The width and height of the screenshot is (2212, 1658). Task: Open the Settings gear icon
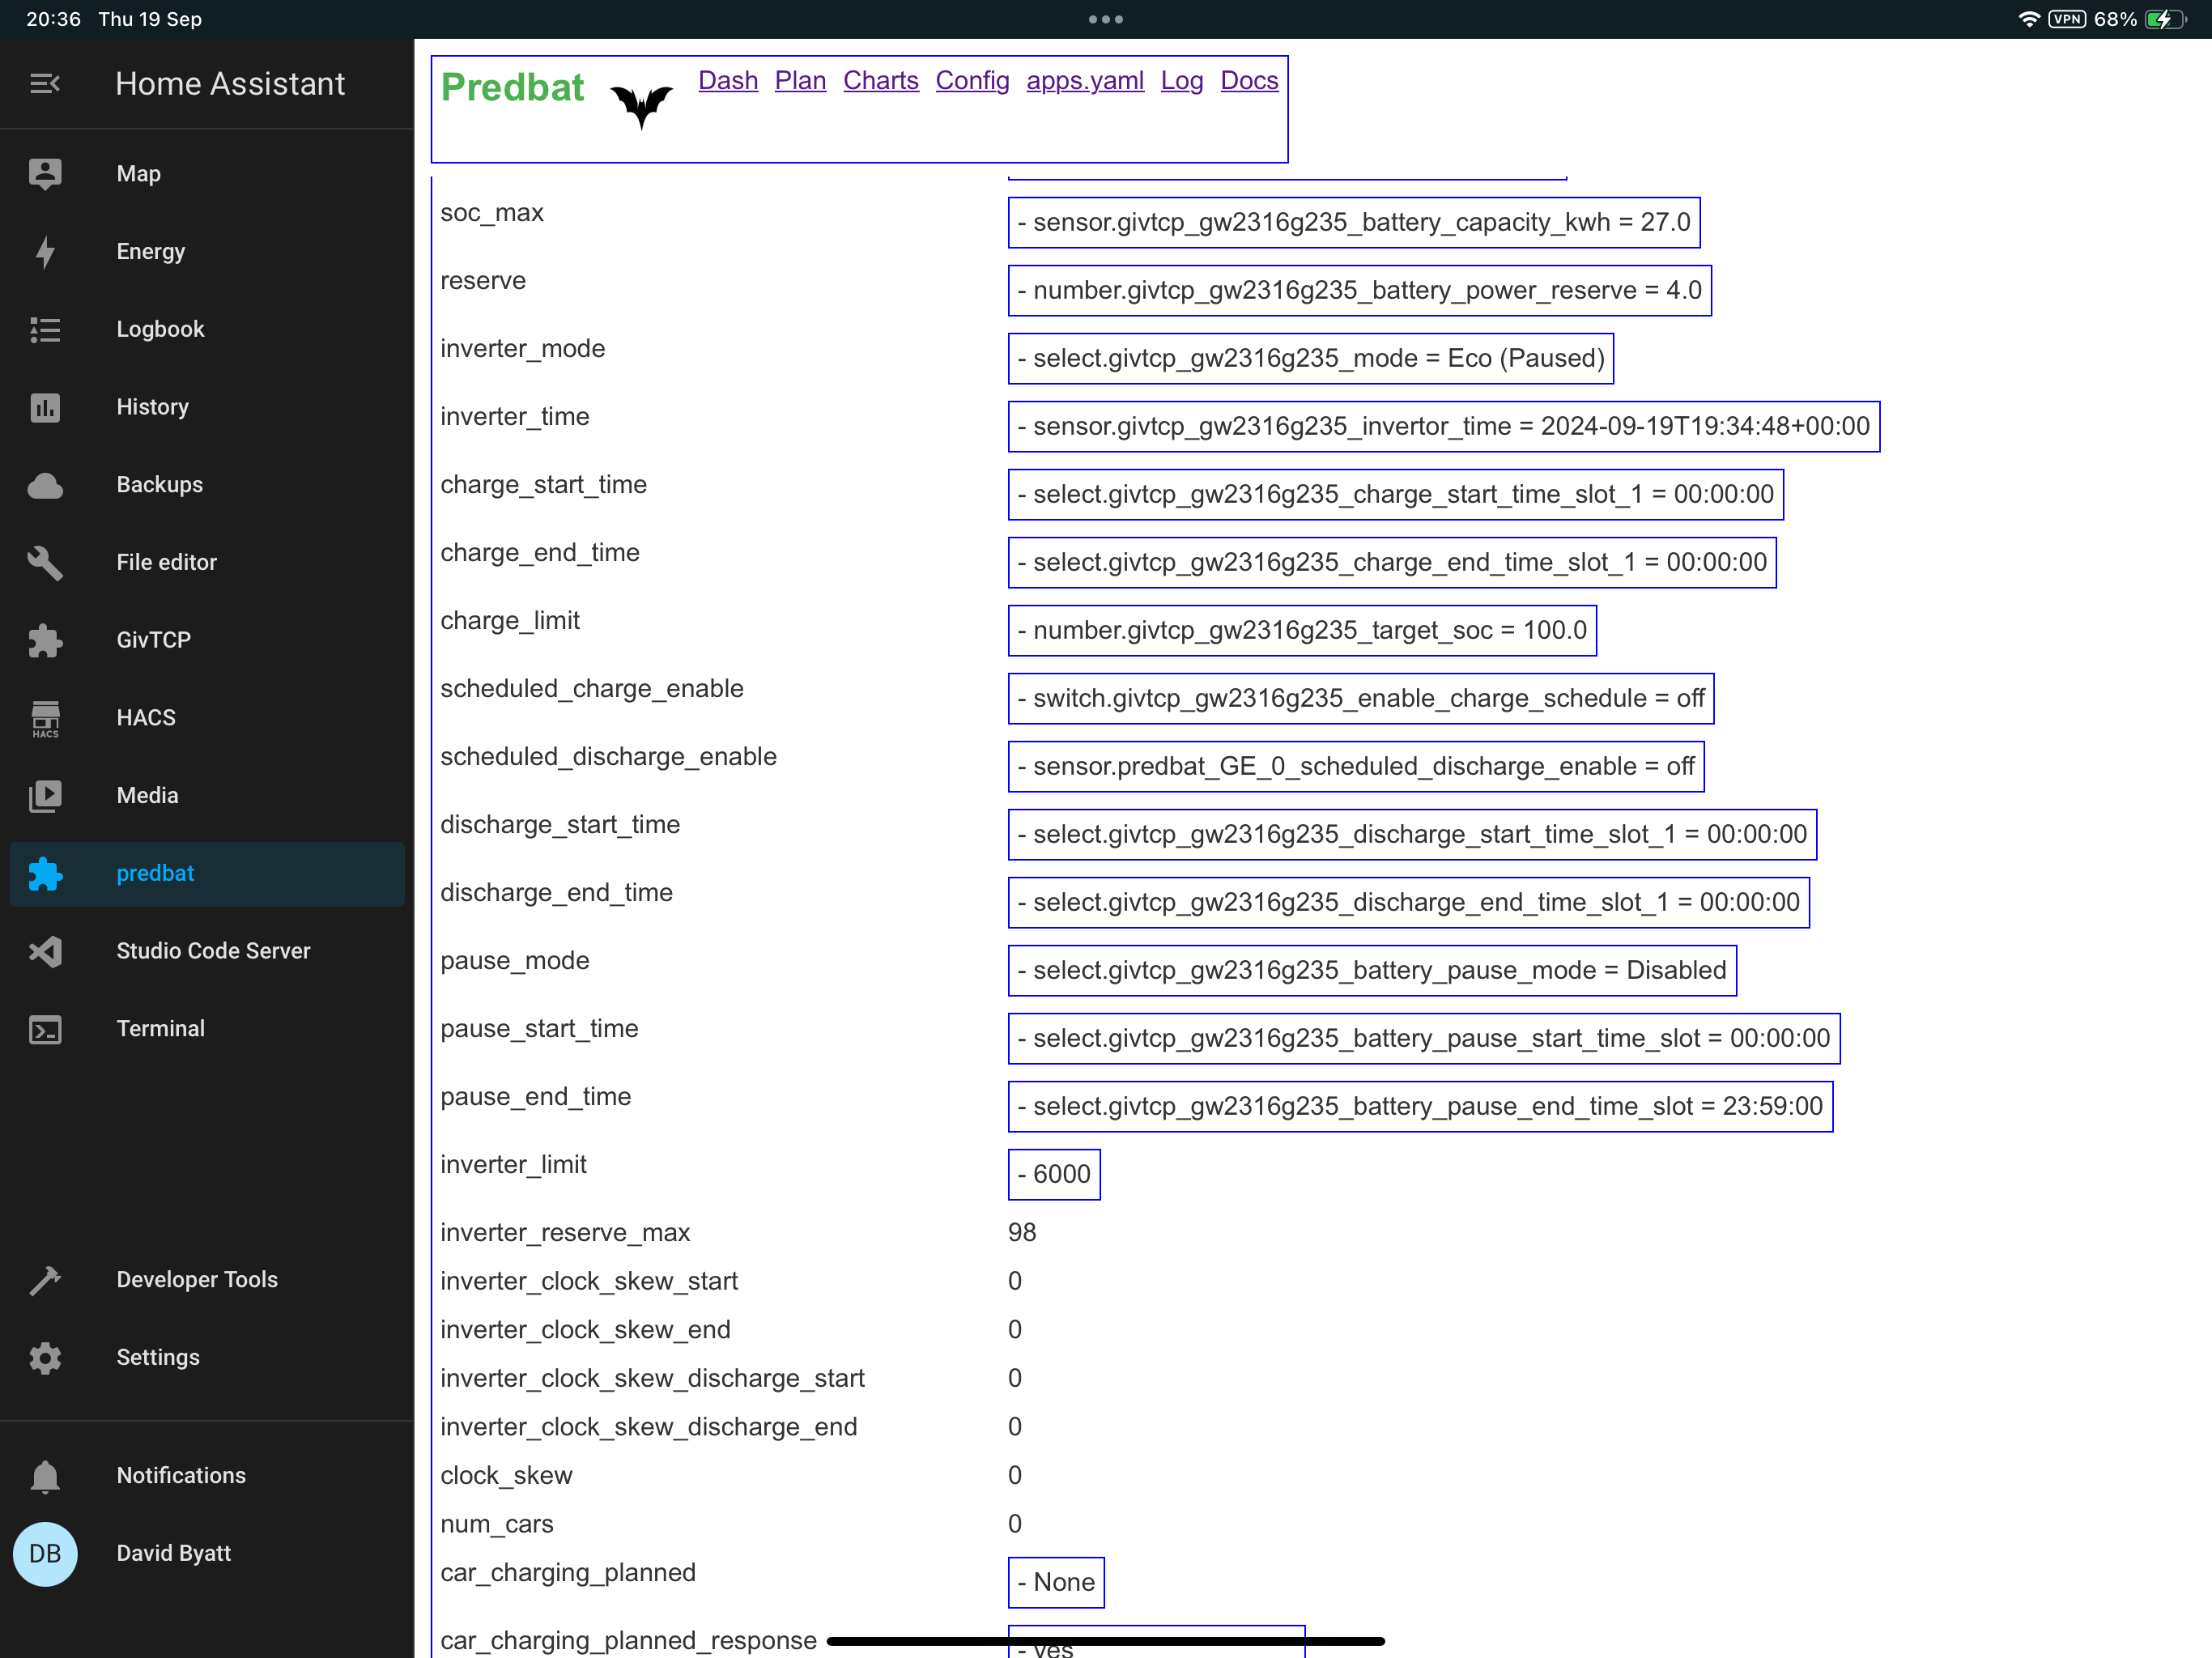click(45, 1358)
